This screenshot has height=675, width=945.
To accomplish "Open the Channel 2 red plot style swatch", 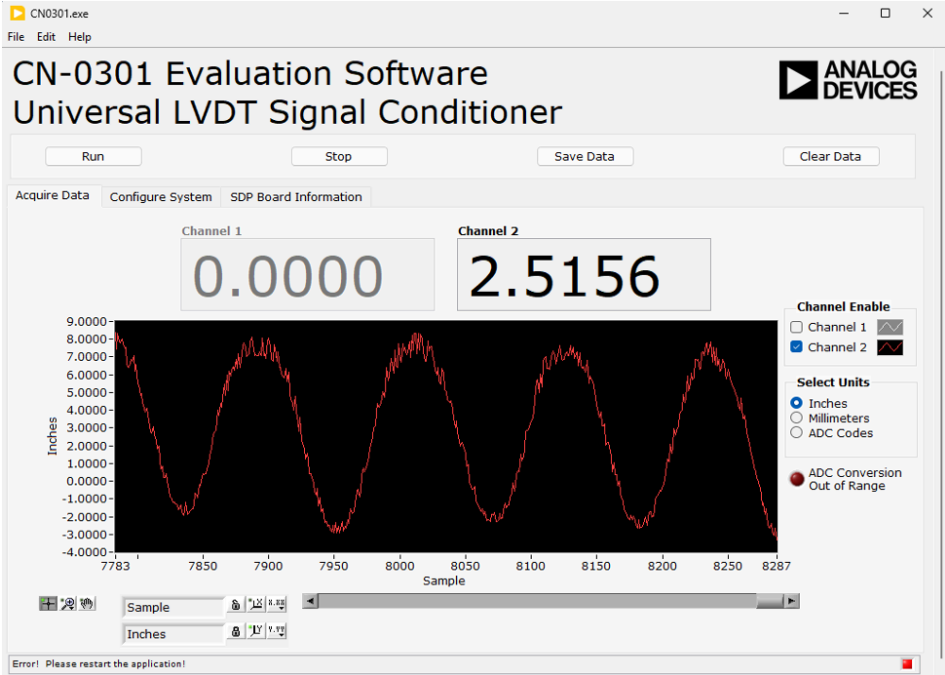I will 890,347.
